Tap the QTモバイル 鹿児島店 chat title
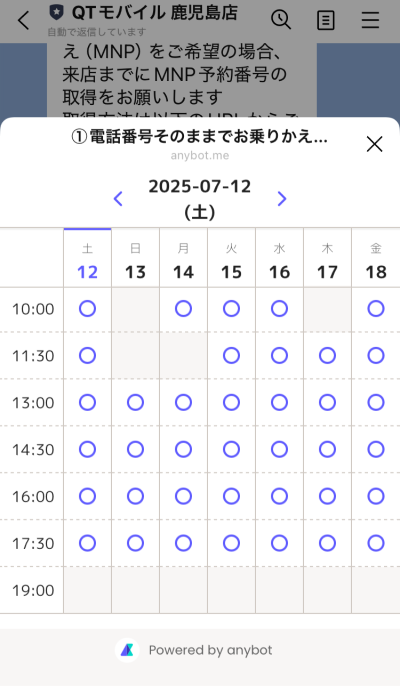Image resolution: width=400 pixels, height=686 pixels. 154,13
